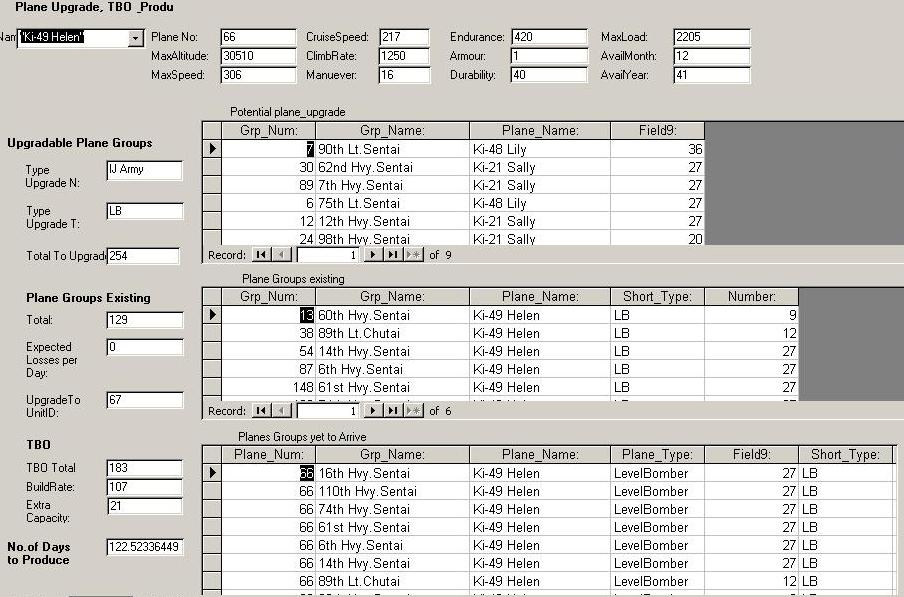Click Grp_Num column header in Potential plane_upgrade table
This screenshot has height=597, width=904.
pos(269,131)
